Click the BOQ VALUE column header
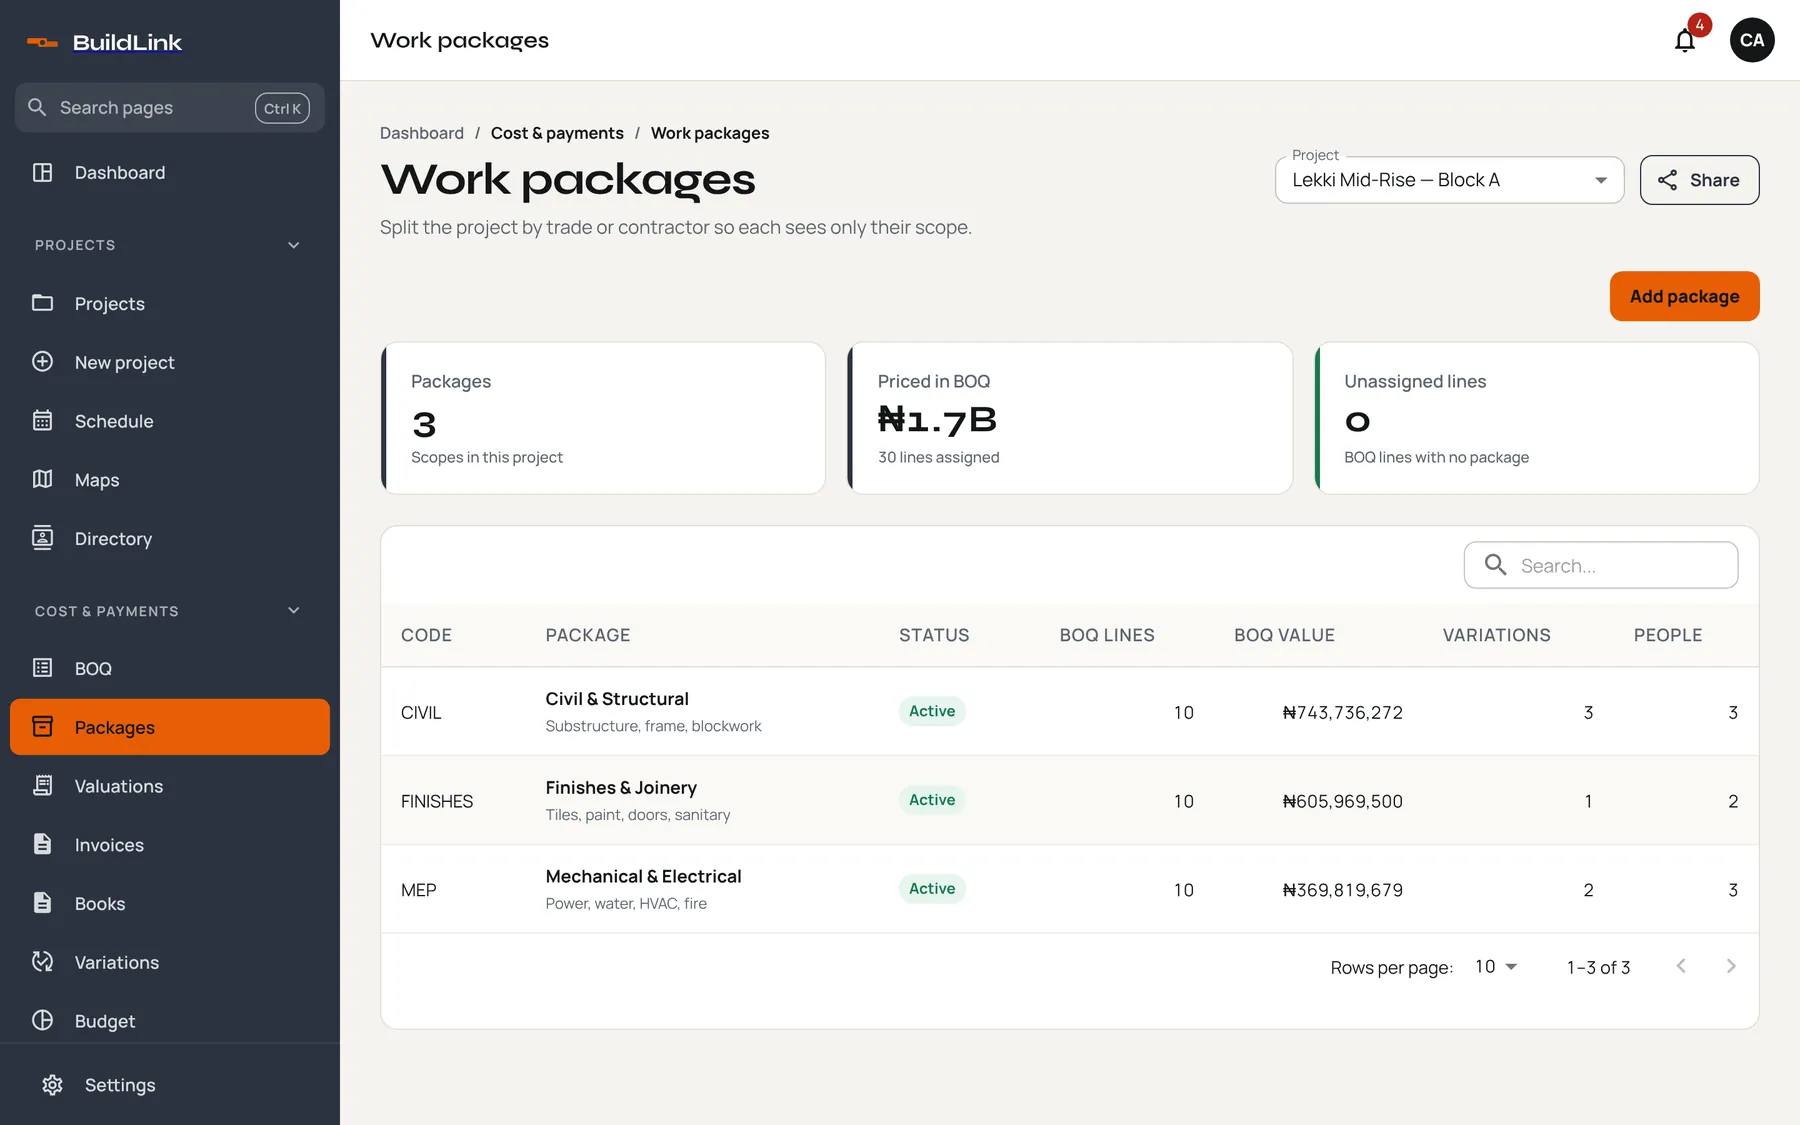1800x1125 pixels. tap(1284, 635)
